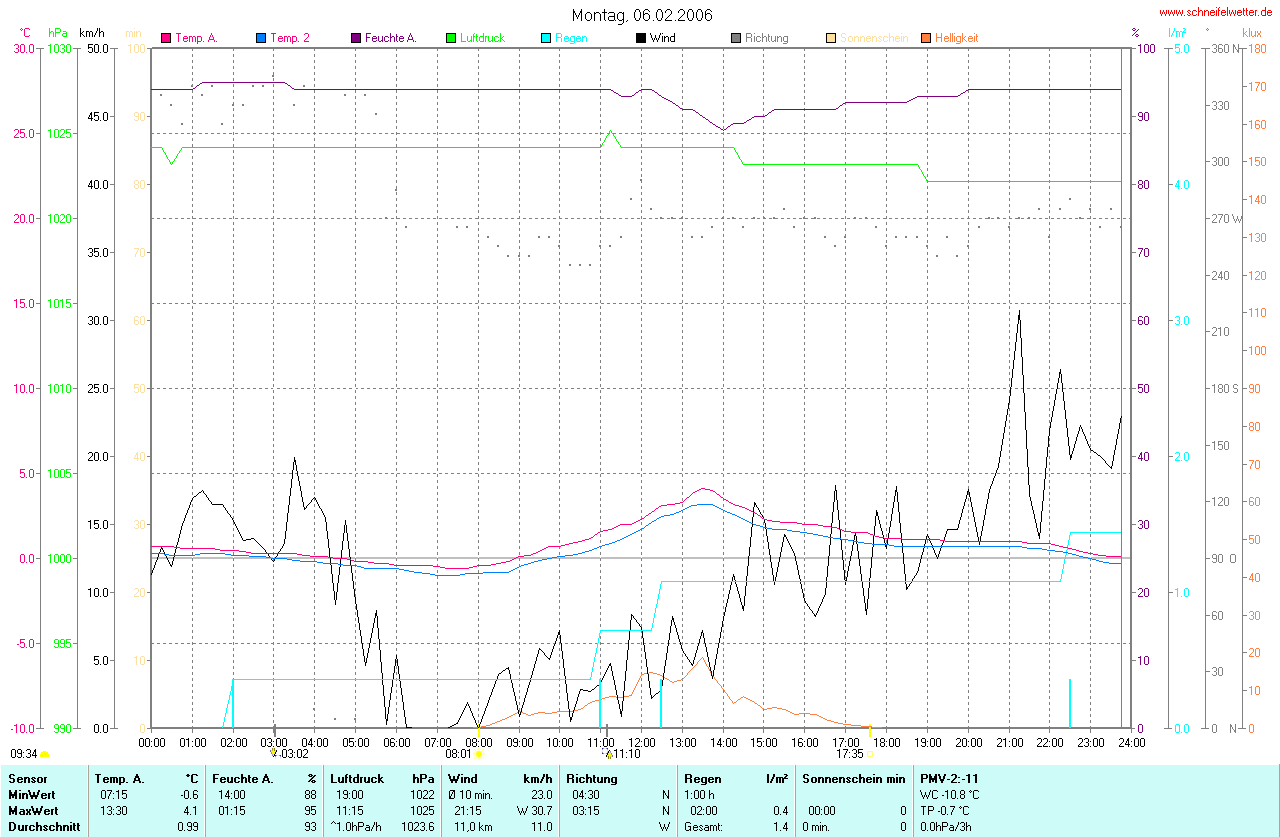Click the chart title 'Montag, 06.02.2006'
Viewport: 1280px width, 837px height.
pos(642,15)
